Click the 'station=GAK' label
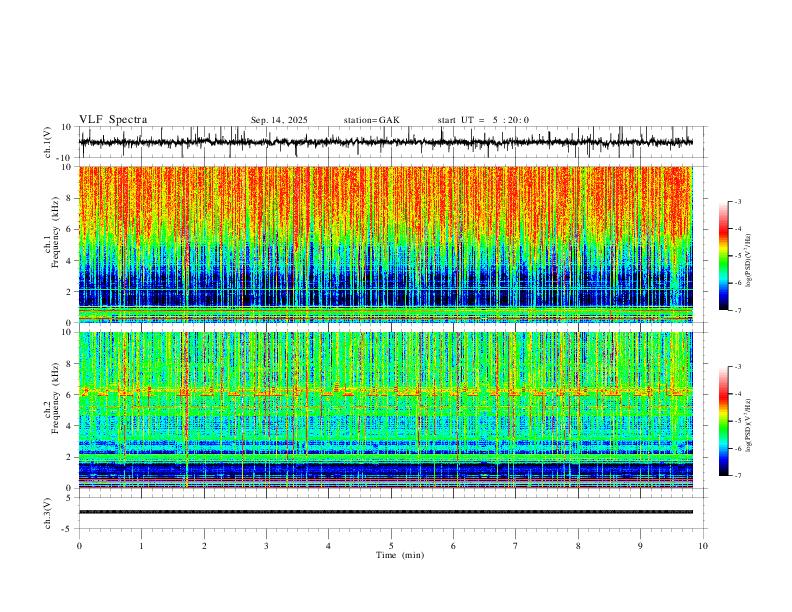Screen dimensions: 792x612 371,120
